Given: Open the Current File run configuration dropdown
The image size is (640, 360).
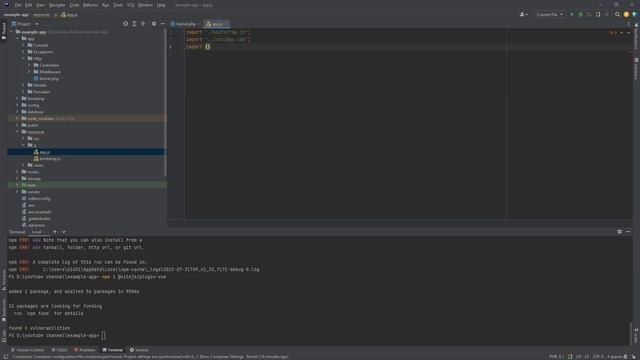Looking at the screenshot, I should click(x=549, y=14).
